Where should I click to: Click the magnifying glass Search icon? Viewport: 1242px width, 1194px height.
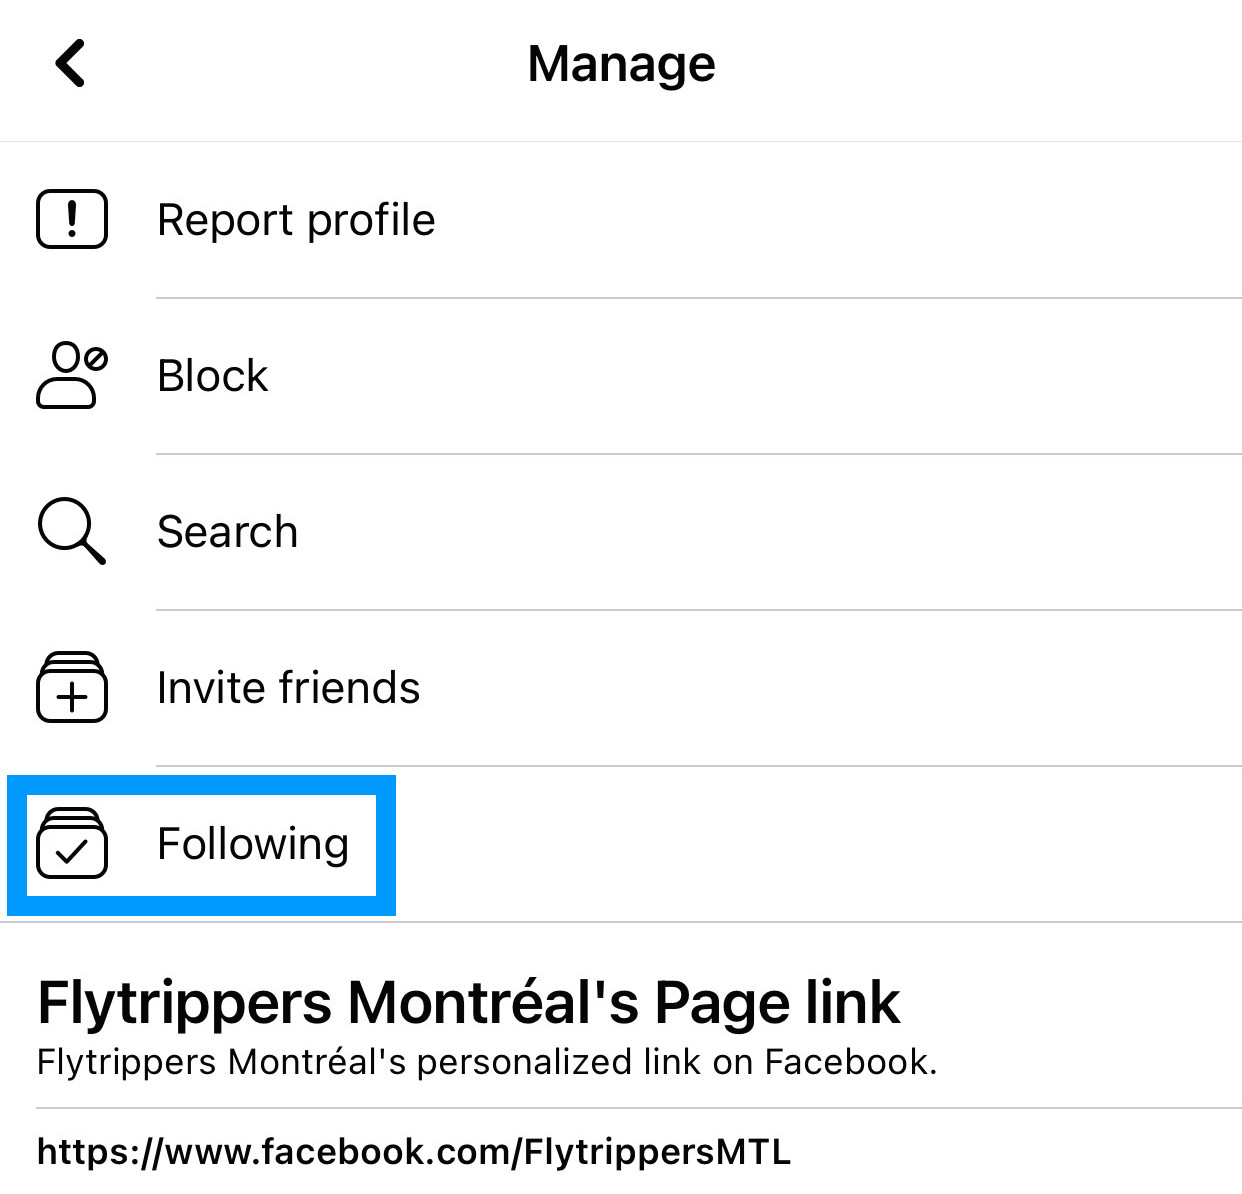pos(71,531)
